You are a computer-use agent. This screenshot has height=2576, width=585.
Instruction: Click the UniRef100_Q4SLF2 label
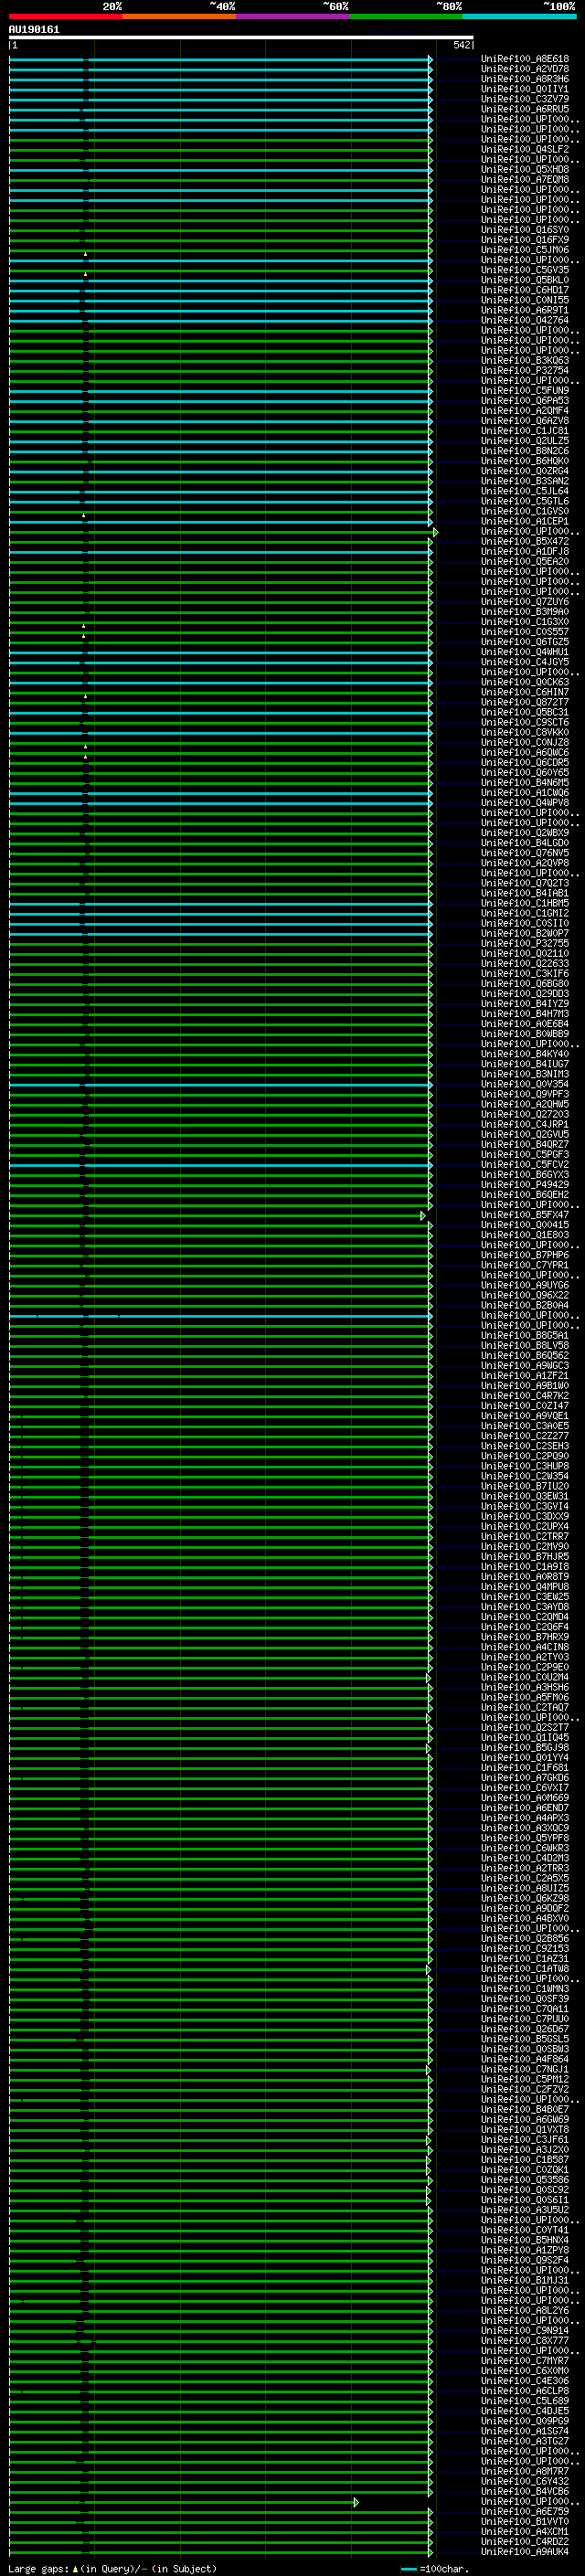point(525,149)
